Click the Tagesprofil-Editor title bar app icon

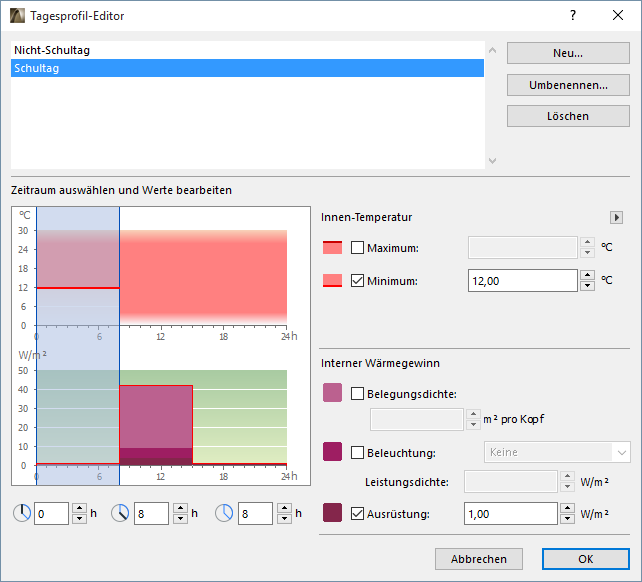pos(17,16)
